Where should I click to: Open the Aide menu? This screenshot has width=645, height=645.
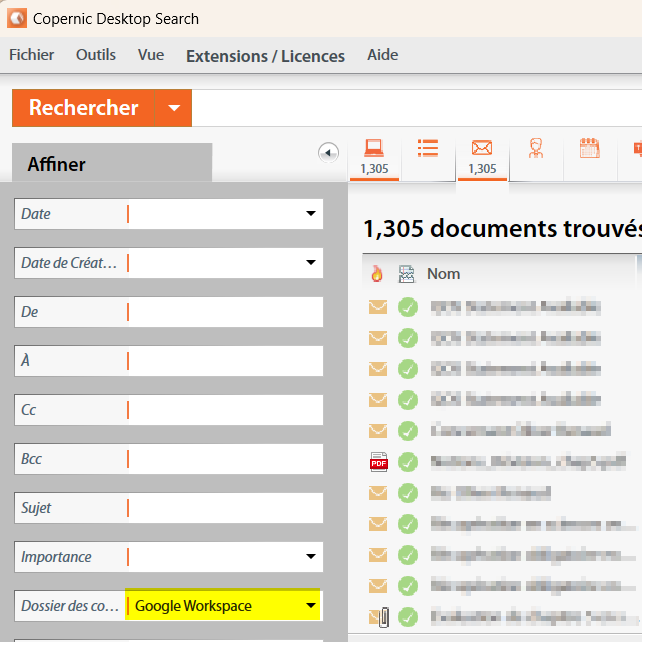382,55
